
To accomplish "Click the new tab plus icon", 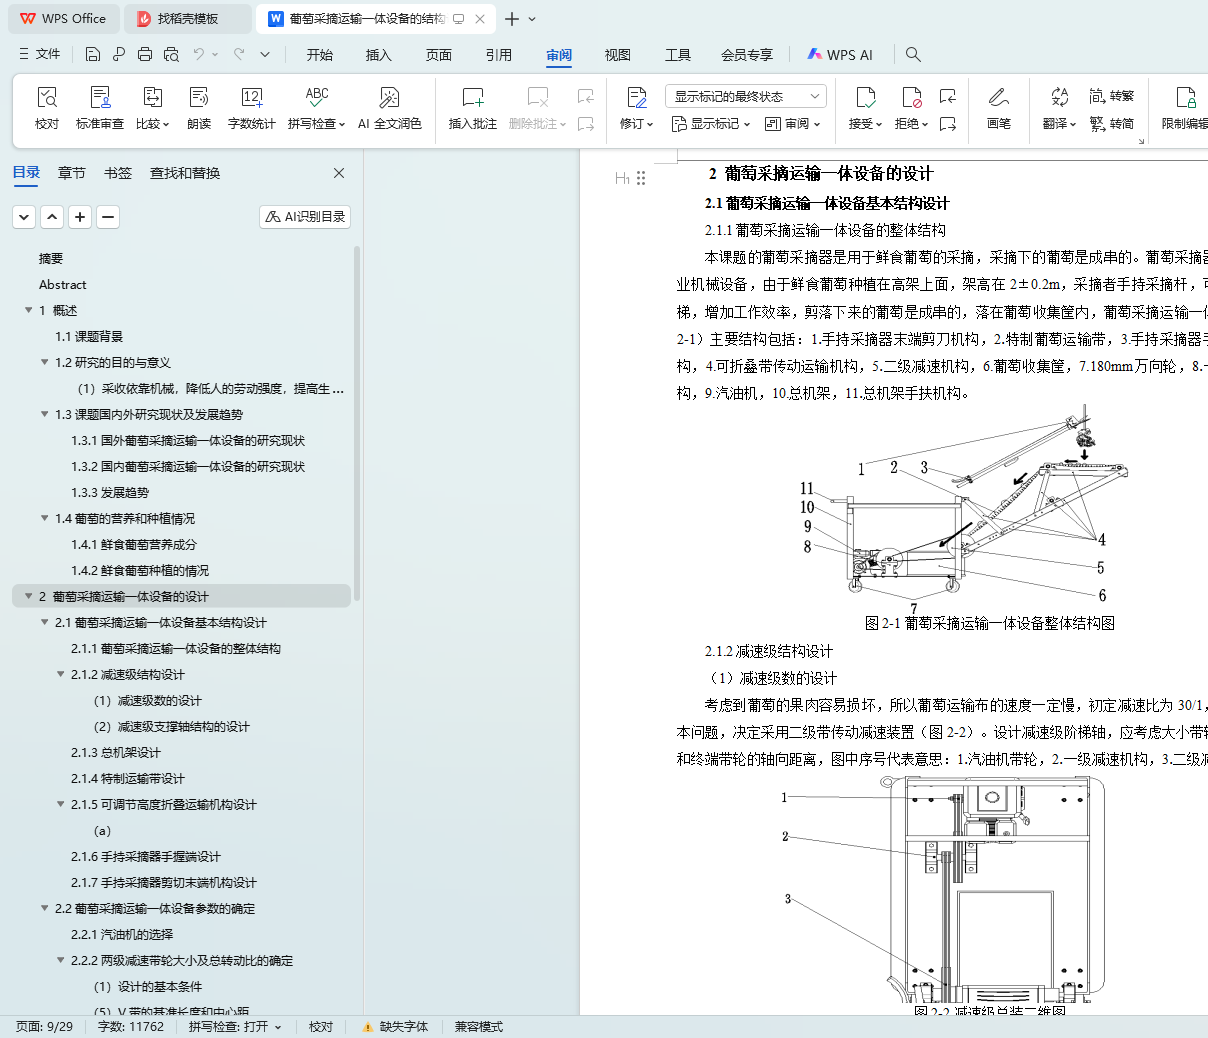I will tap(512, 19).
